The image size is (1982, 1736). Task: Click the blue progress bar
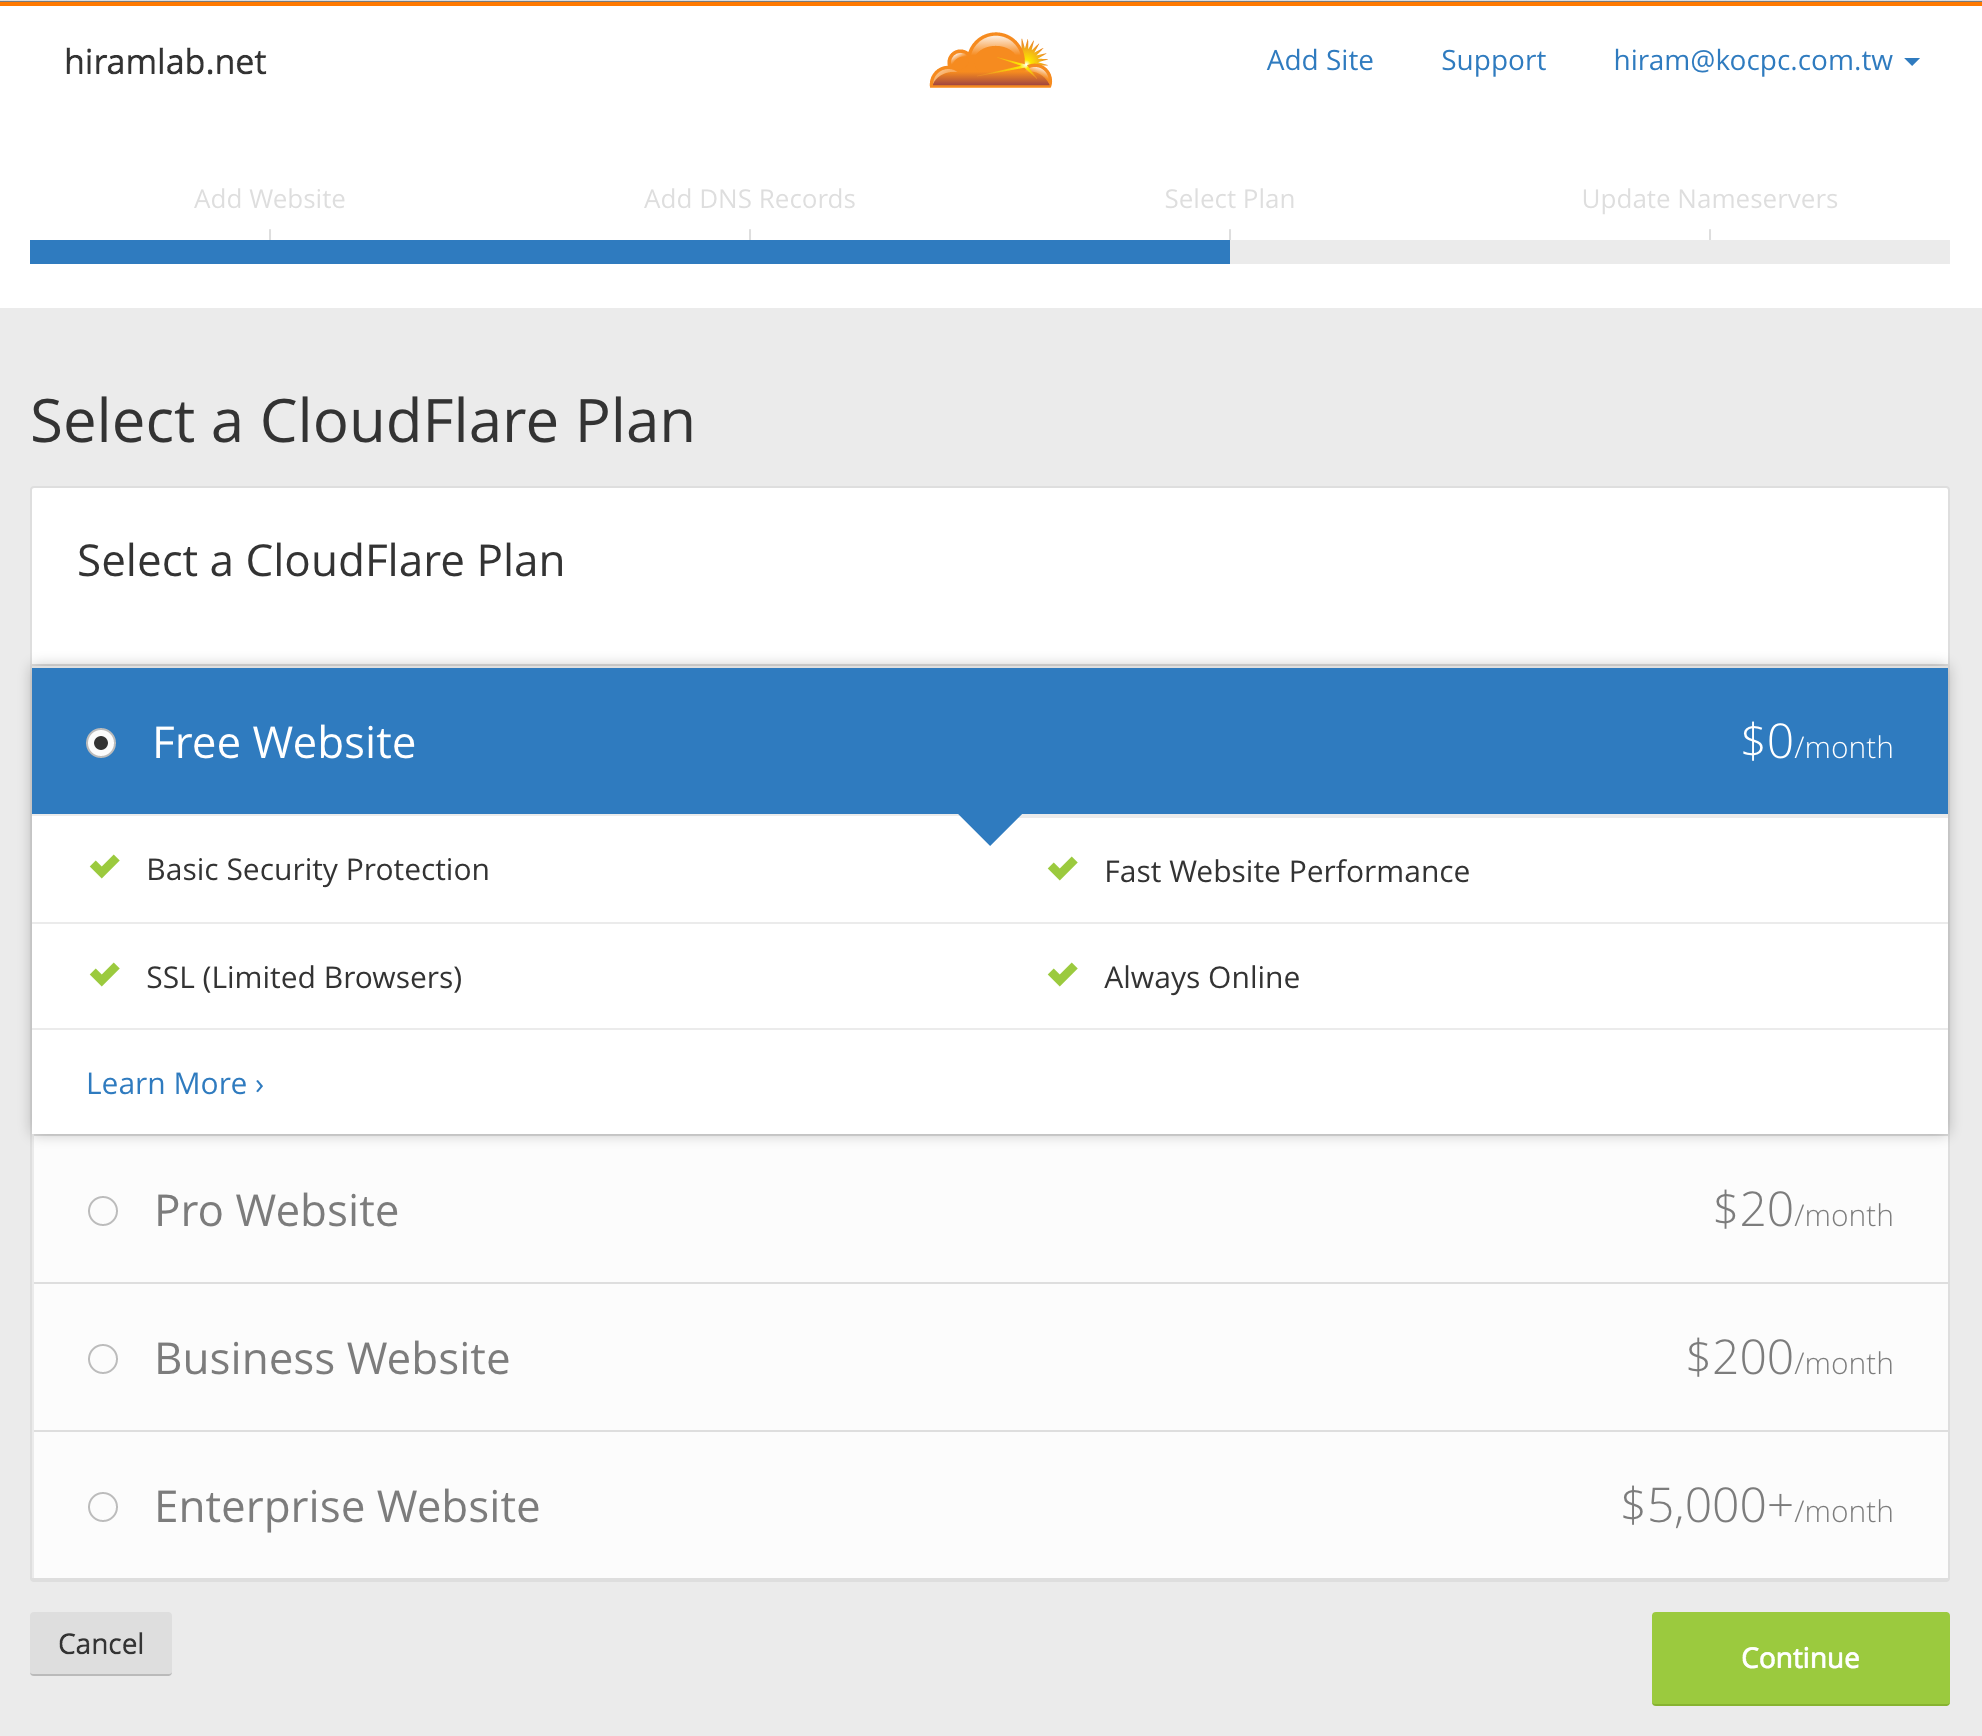click(630, 252)
